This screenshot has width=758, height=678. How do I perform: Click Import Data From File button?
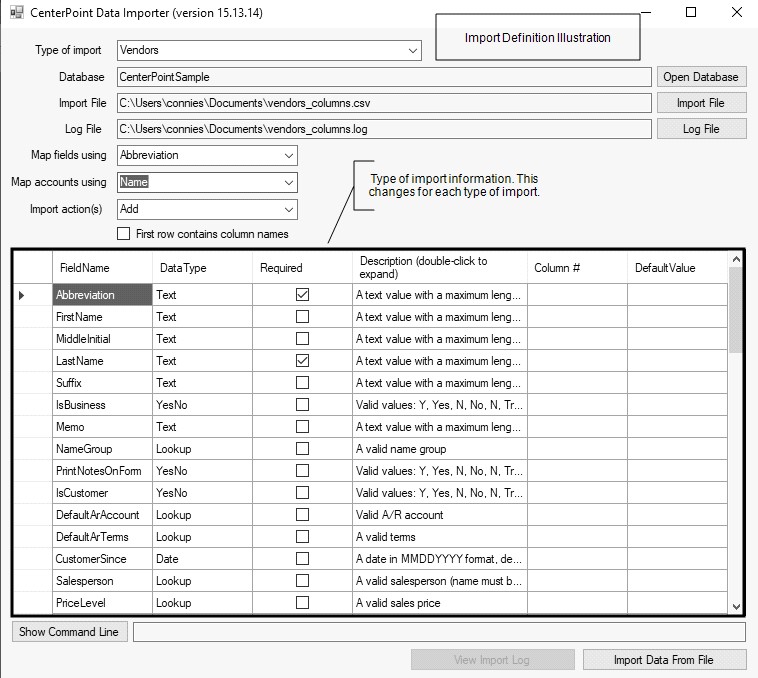tap(665, 660)
